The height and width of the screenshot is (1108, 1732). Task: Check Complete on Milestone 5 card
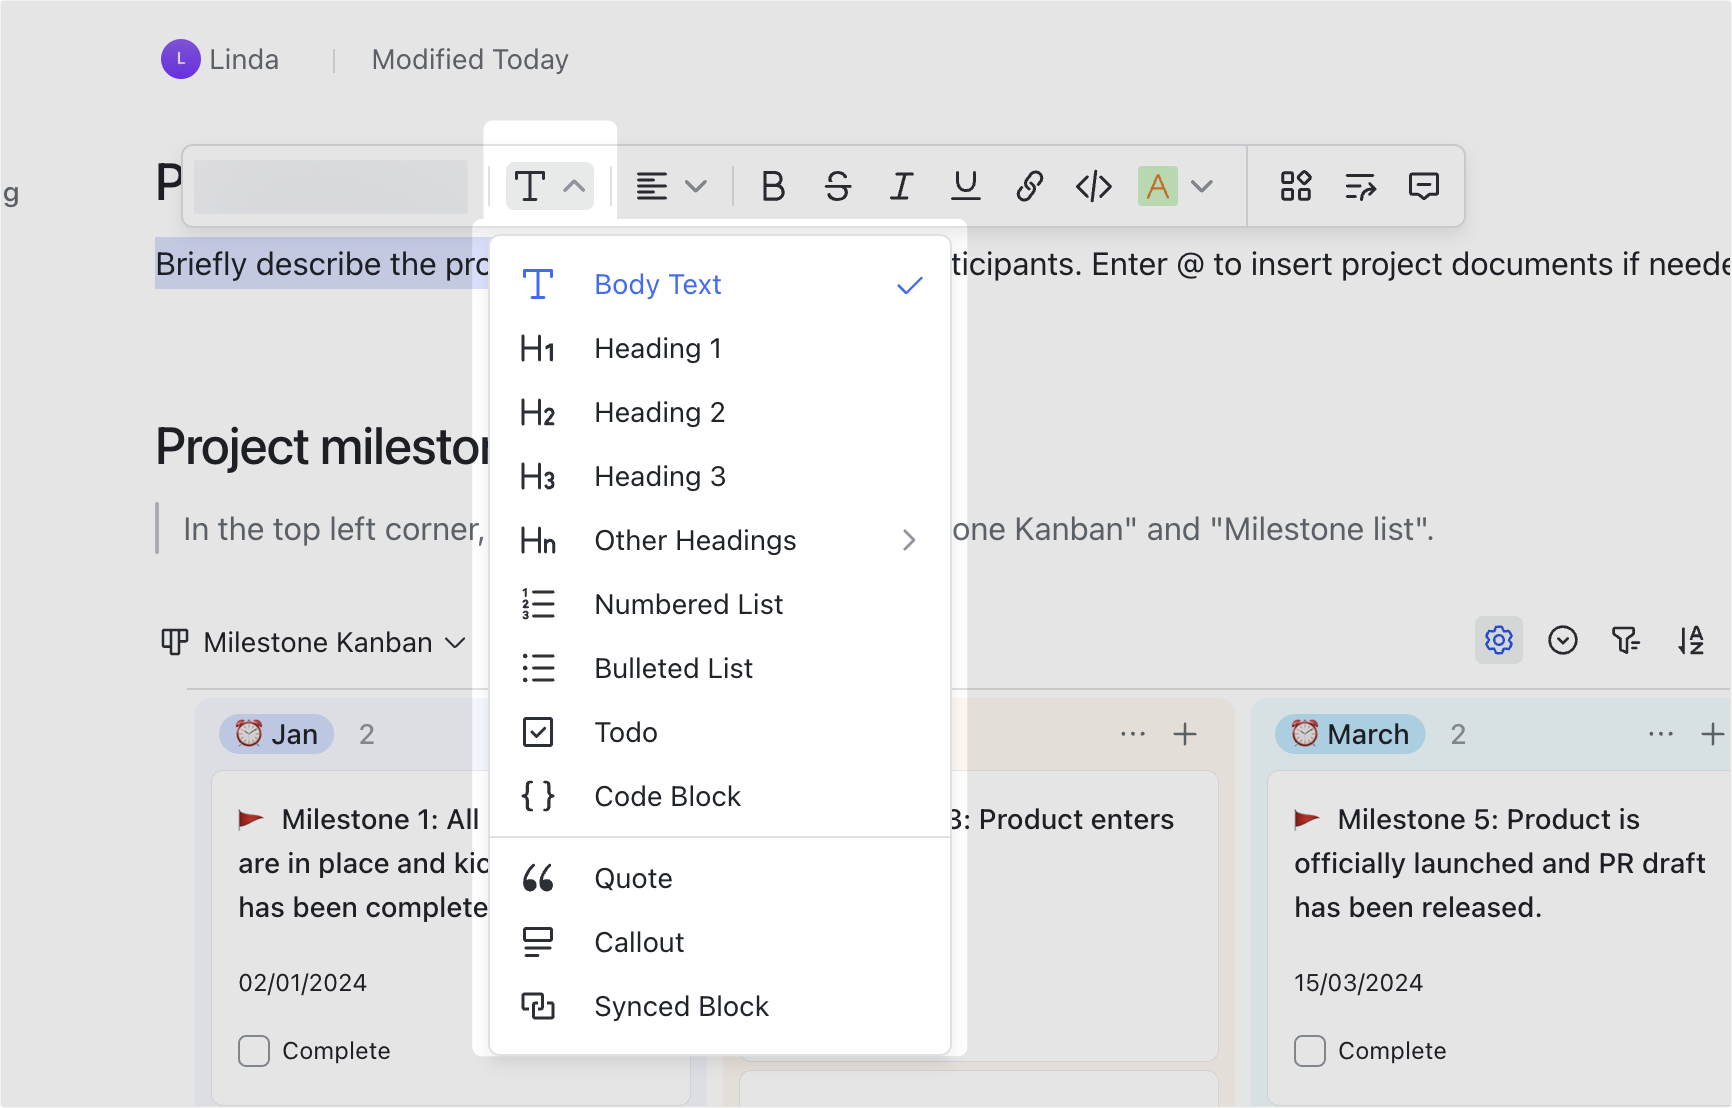tap(1310, 1051)
